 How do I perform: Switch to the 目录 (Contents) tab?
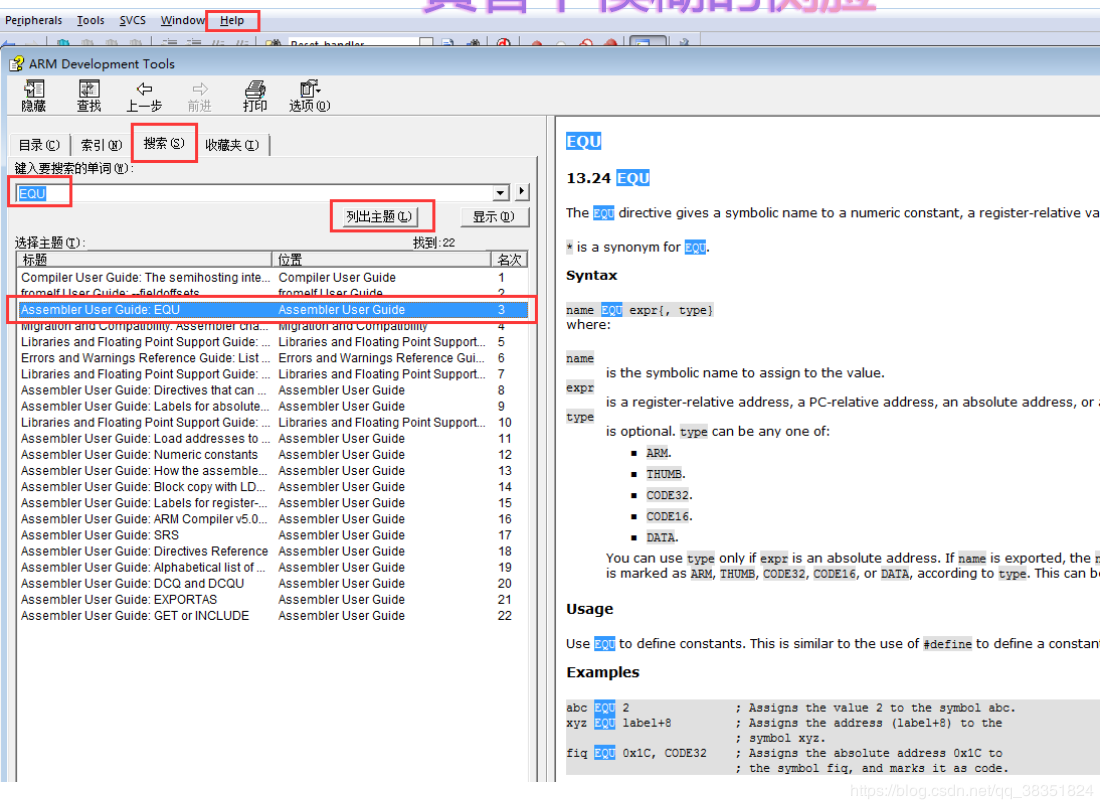click(39, 145)
